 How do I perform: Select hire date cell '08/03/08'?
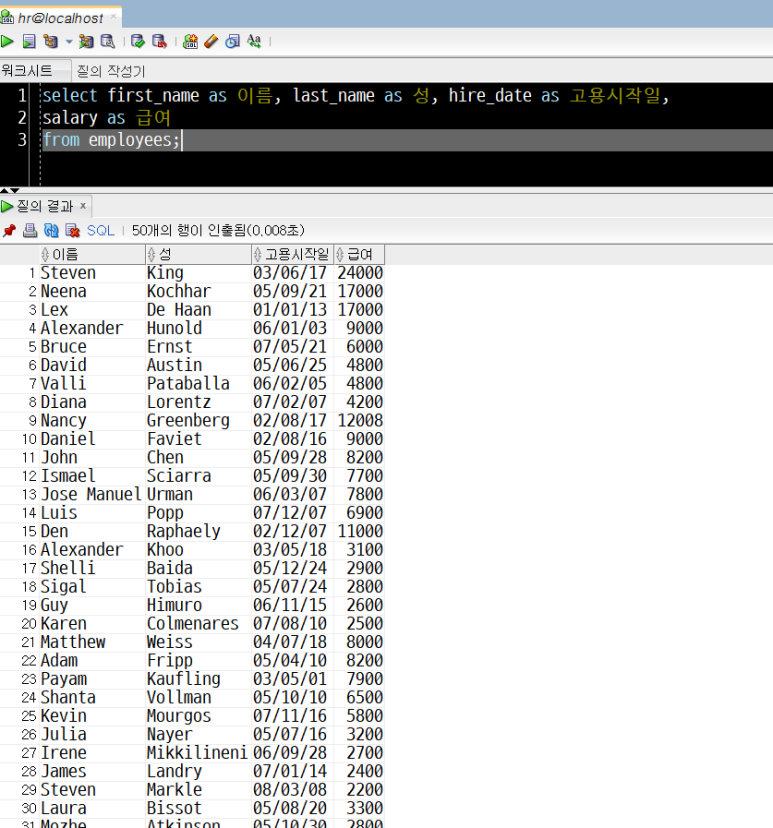point(293,791)
